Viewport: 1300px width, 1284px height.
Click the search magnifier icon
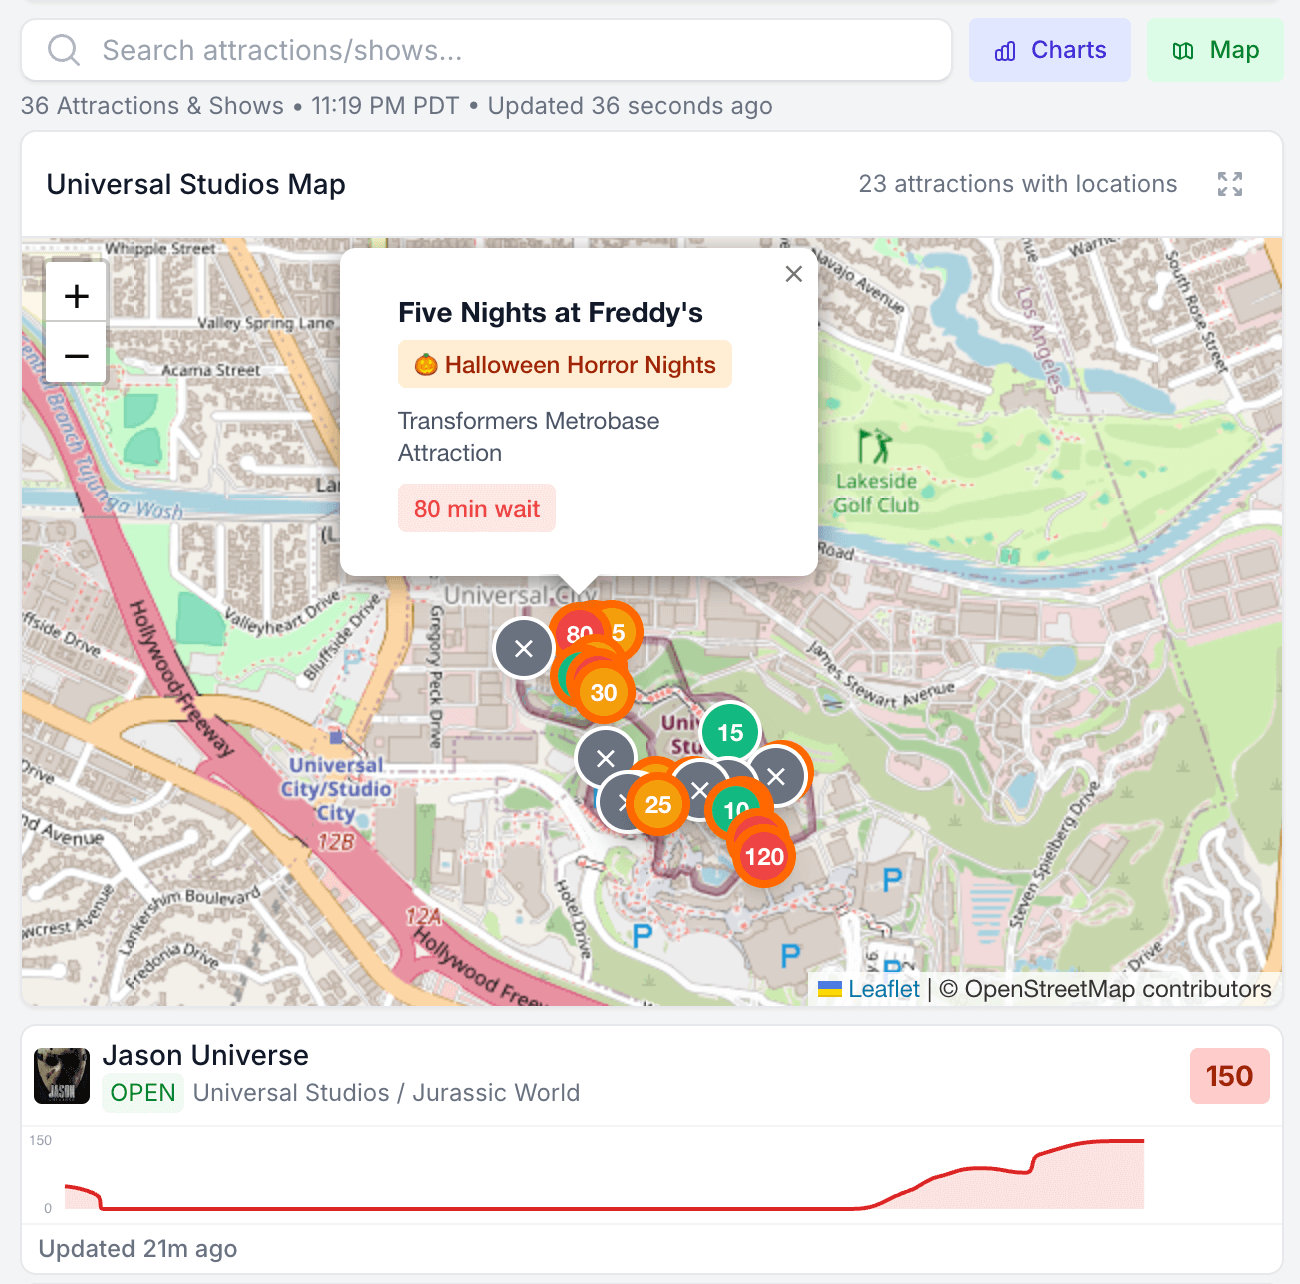click(64, 50)
